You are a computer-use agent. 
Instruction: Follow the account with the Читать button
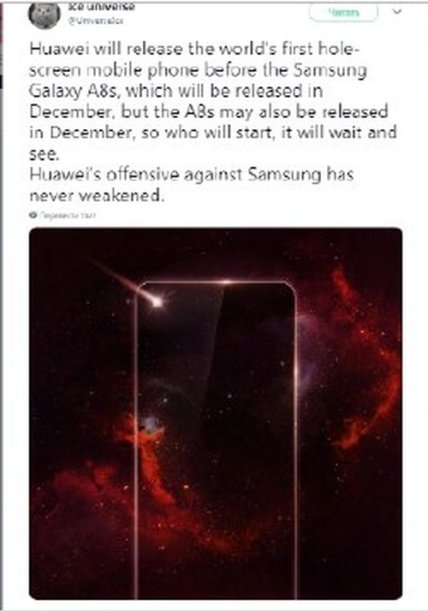point(343,12)
